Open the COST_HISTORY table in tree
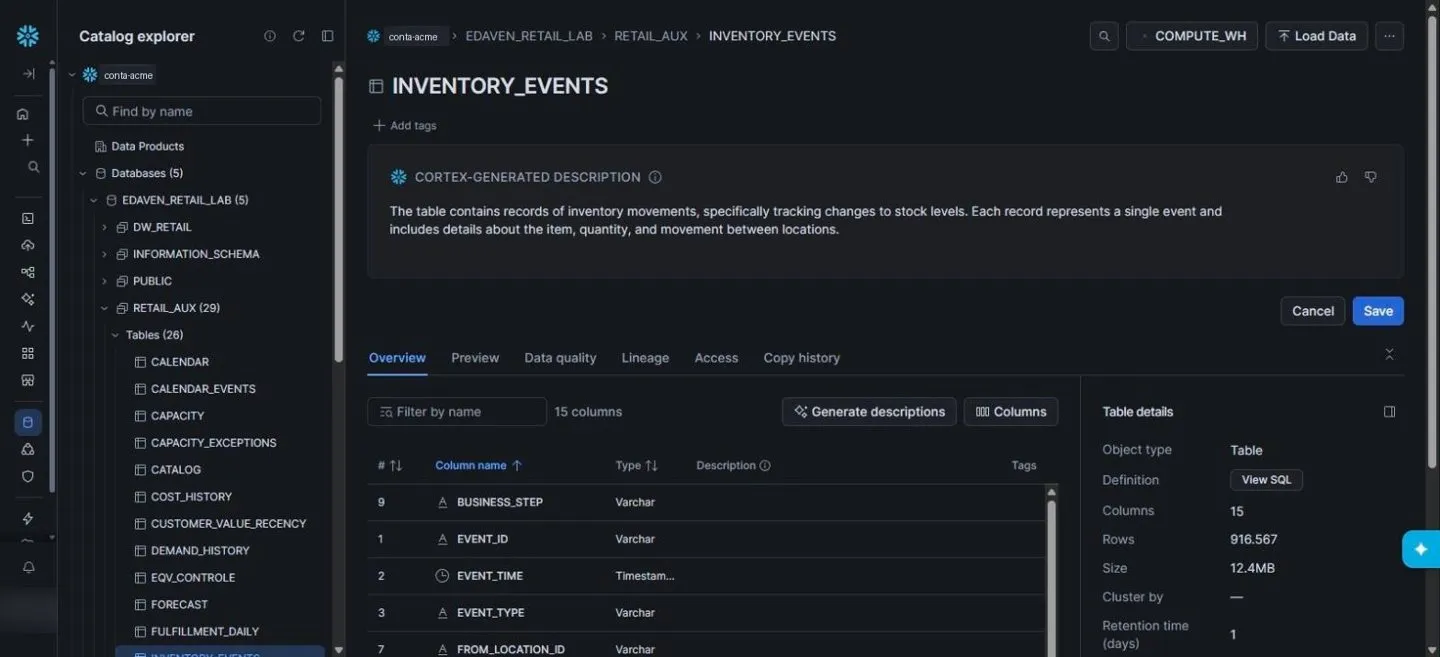The height and width of the screenshot is (657, 1440). (x=191, y=497)
